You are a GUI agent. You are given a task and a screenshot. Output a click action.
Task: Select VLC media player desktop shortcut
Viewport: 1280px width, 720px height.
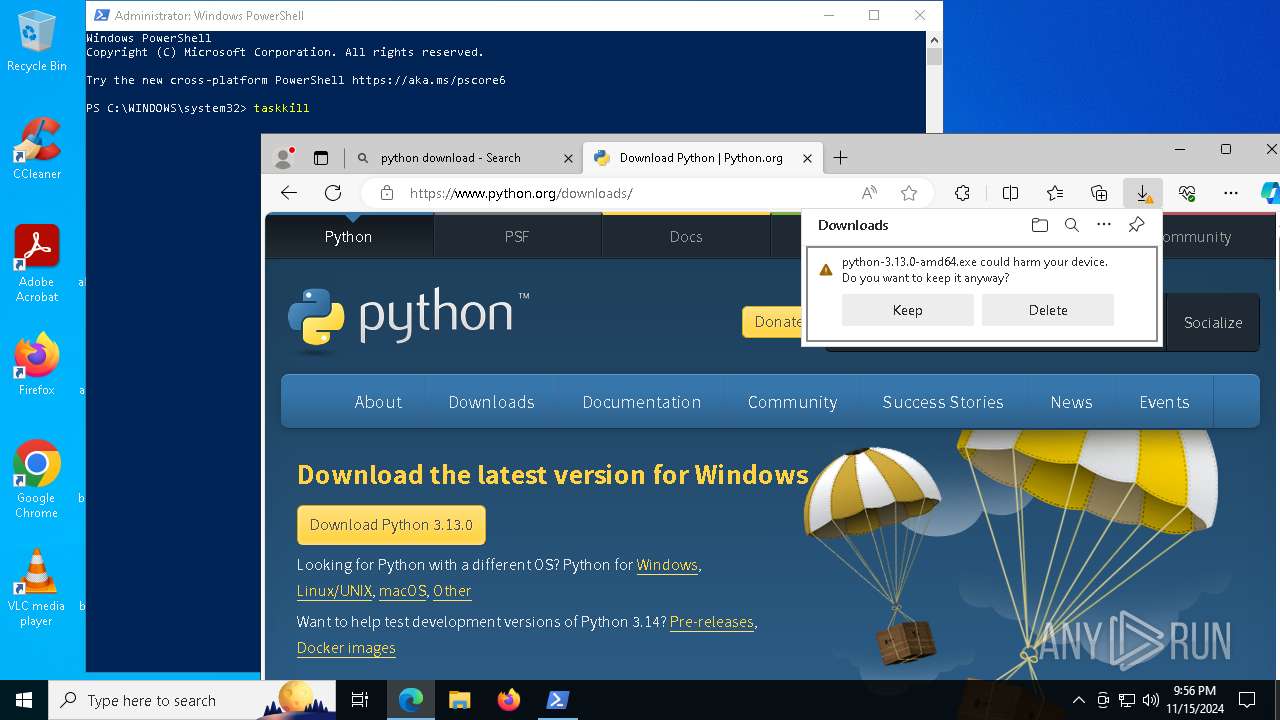coord(37,588)
